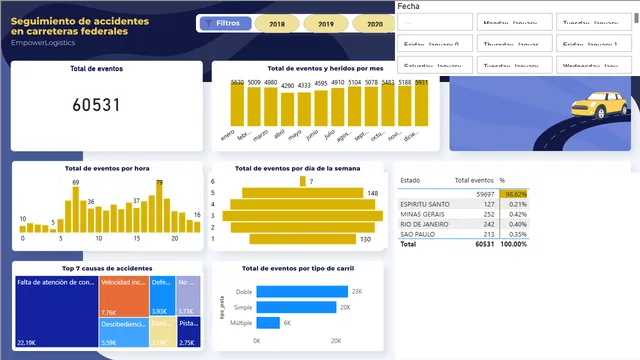Sort the table by the % column header
The height and width of the screenshot is (360, 640).
coord(502,180)
